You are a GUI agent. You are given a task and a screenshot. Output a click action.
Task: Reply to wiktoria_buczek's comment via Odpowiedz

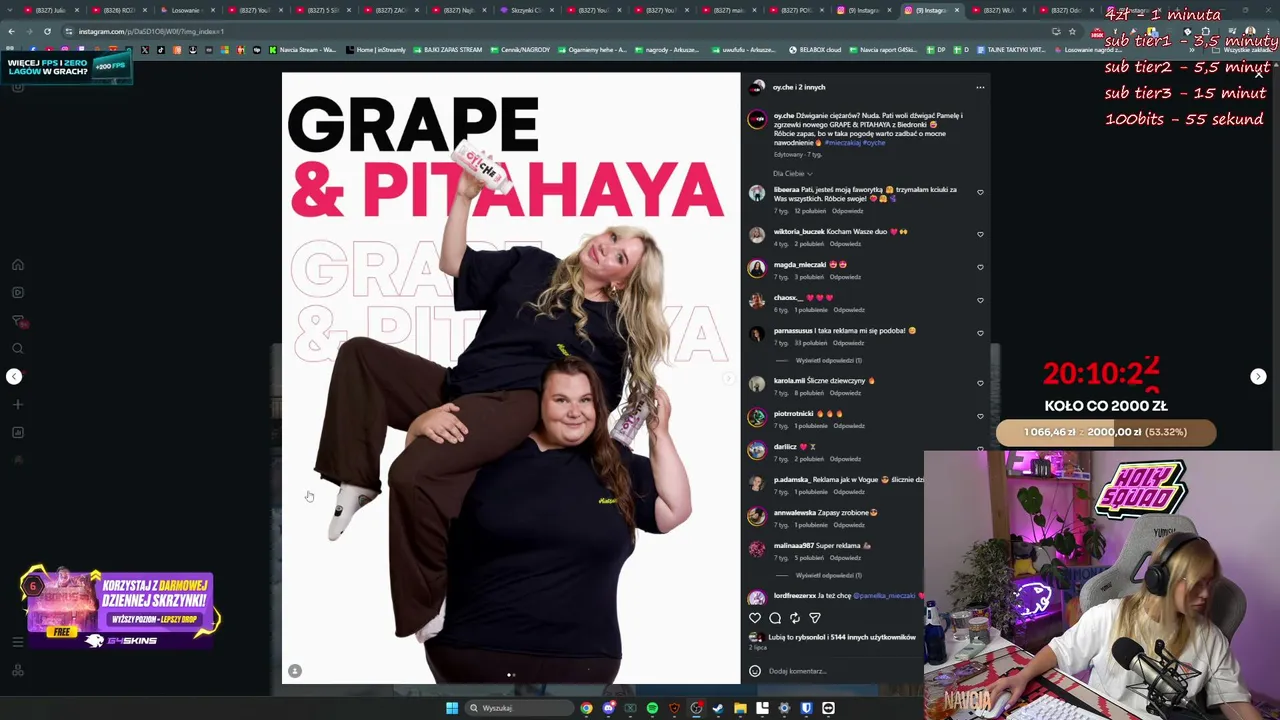click(x=845, y=244)
